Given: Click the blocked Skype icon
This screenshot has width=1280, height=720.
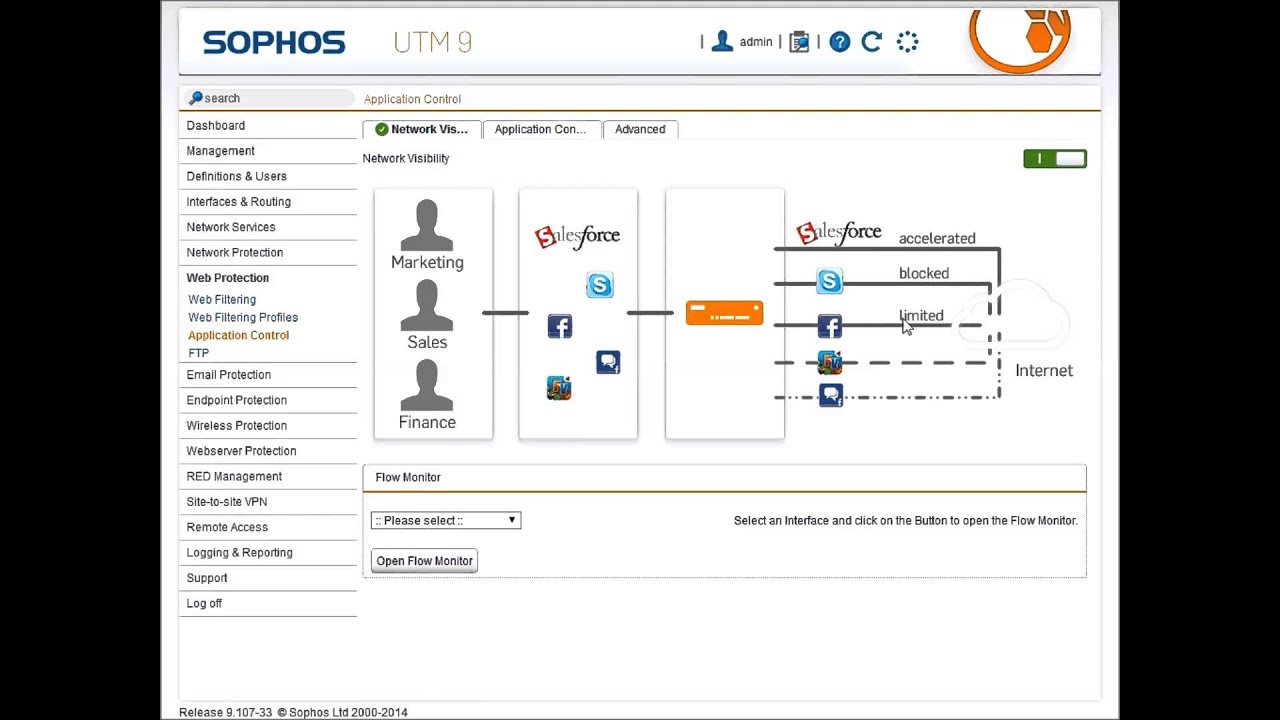Looking at the screenshot, I should click(829, 282).
